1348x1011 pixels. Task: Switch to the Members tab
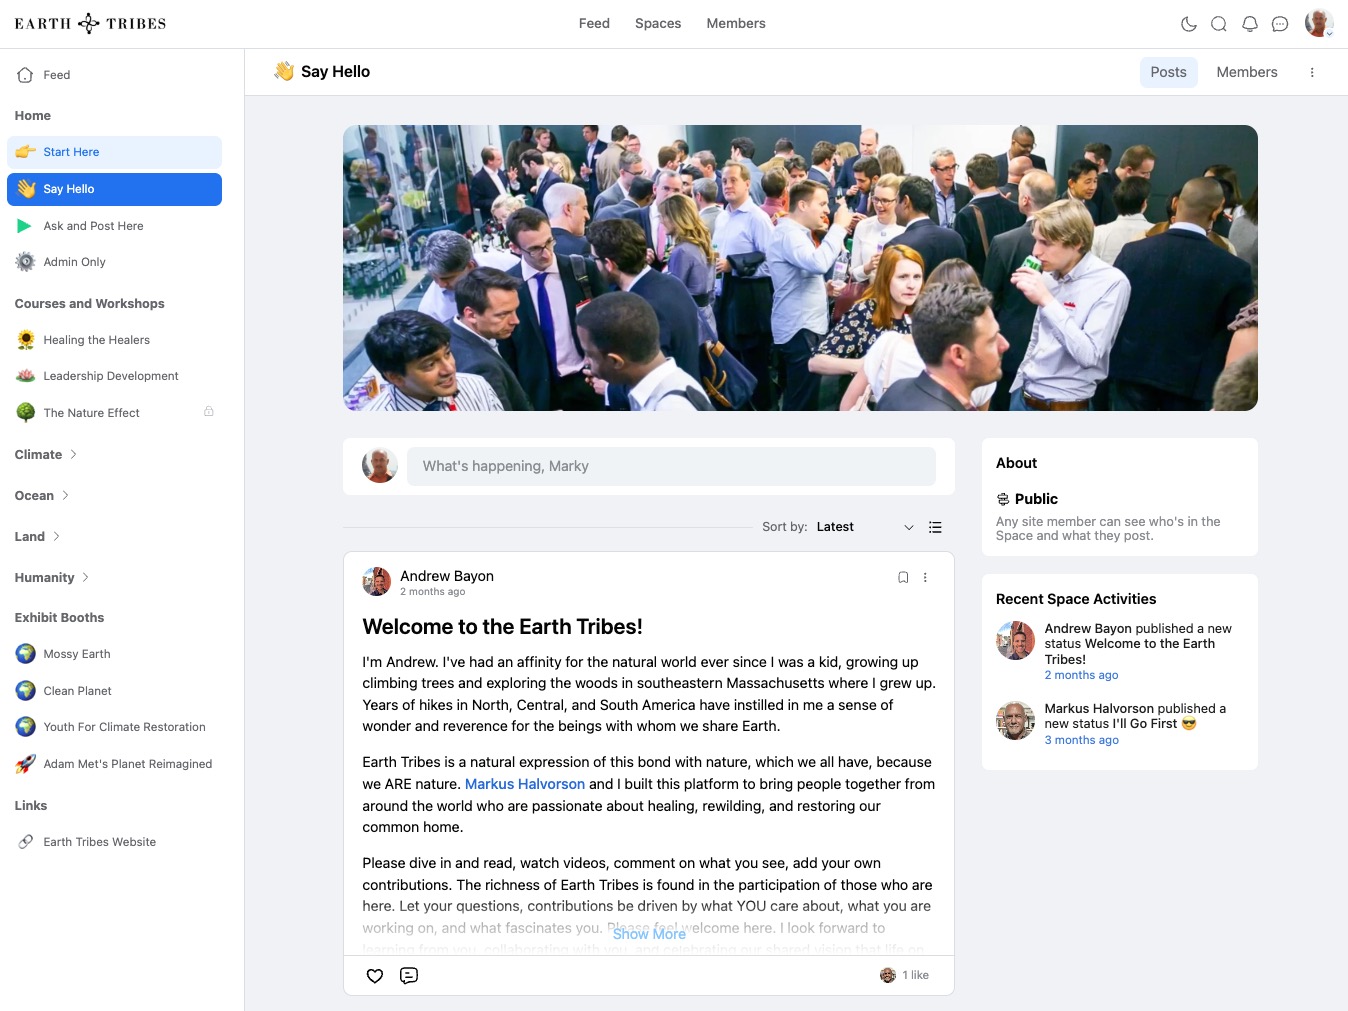click(1247, 72)
